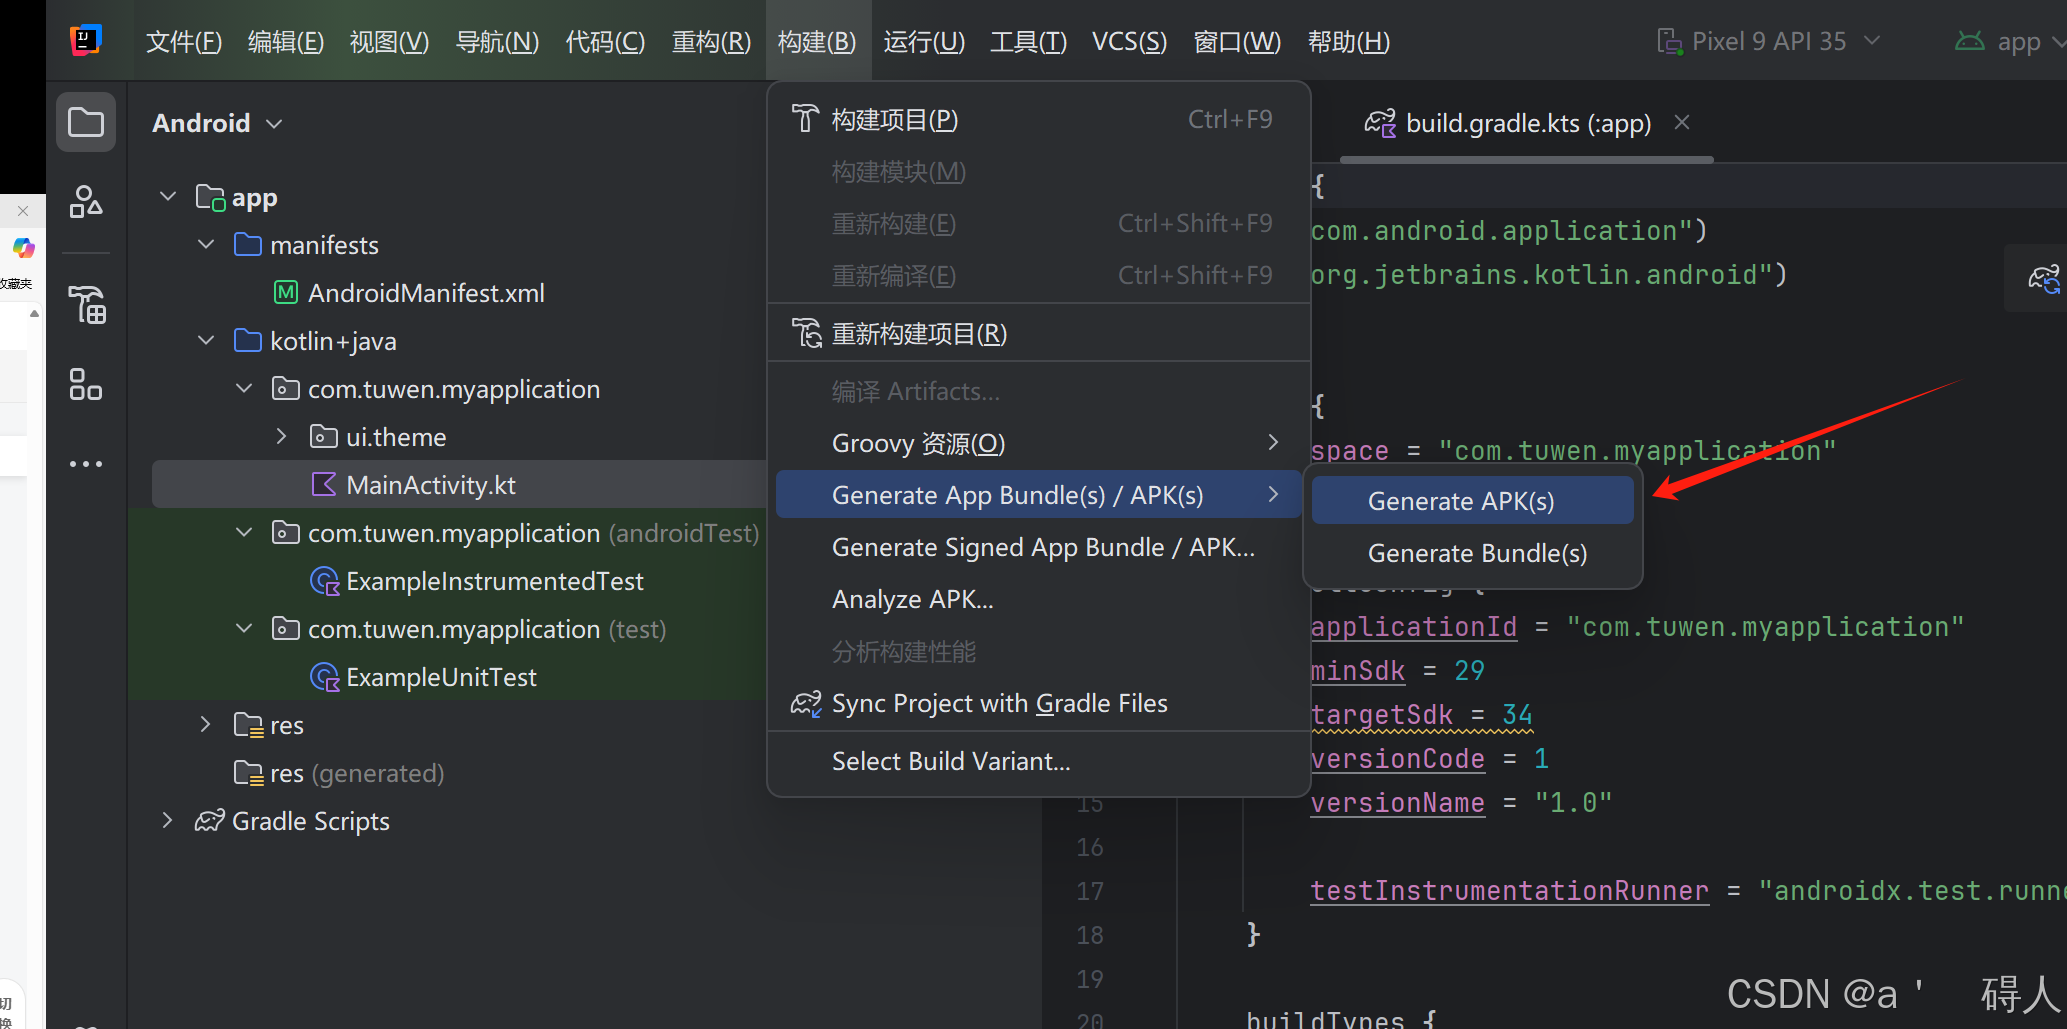The height and width of the screenshot is (1029, 2067).
Task: Open the 文件(F) menu
Action: coord(184,41)
